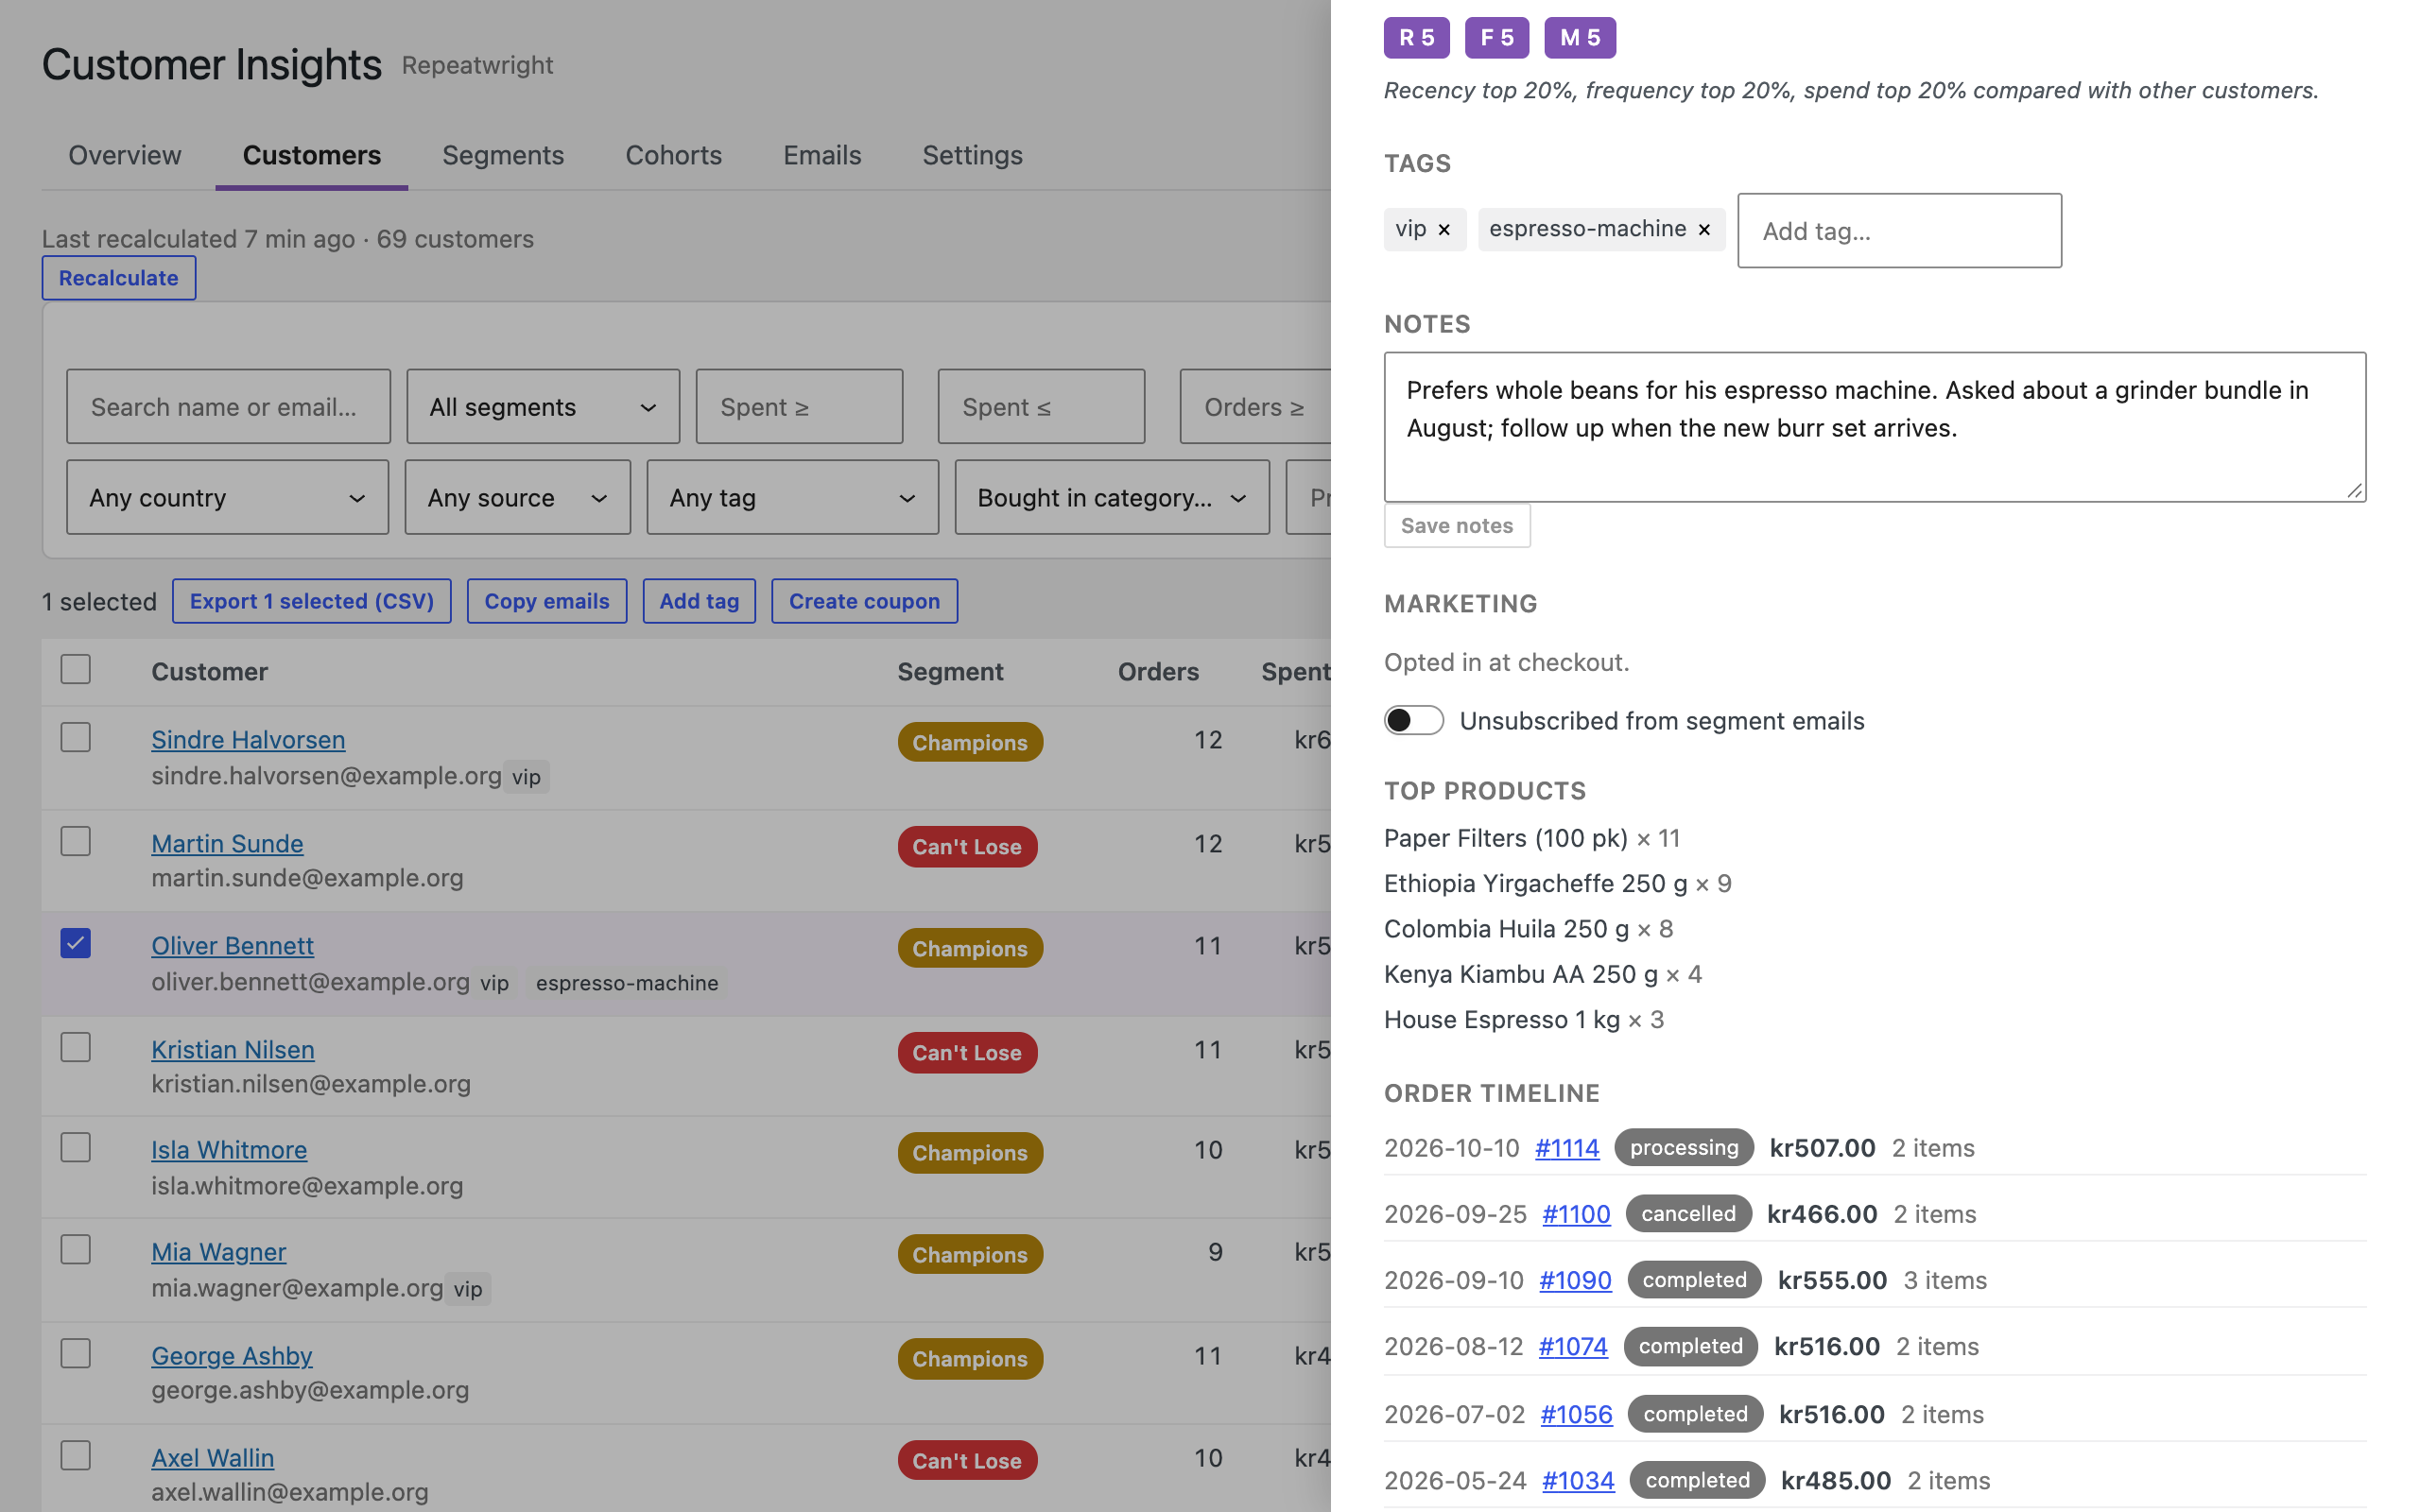Open the Segments tab
Viewport: 2420px width, 1512px height.
point(503,155)
